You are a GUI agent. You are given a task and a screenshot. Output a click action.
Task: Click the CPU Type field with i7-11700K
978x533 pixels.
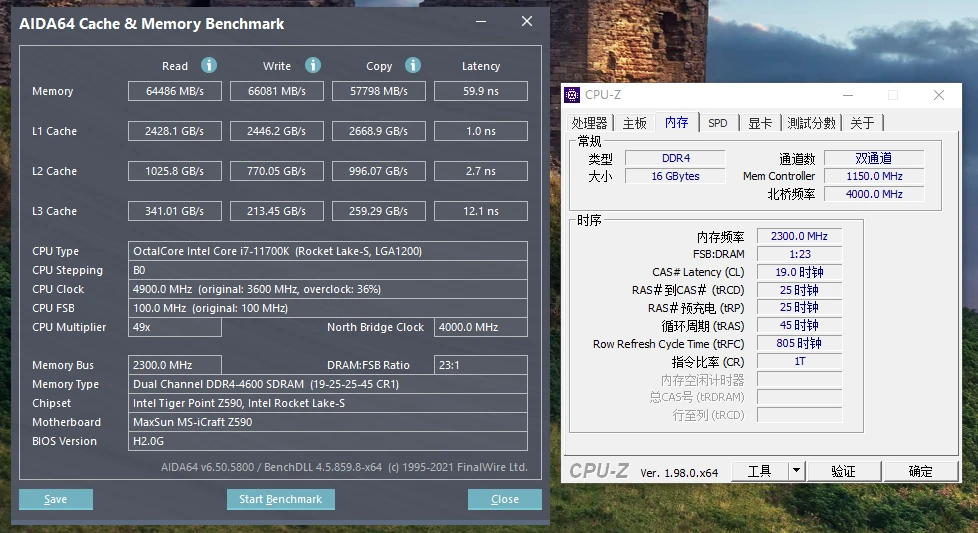tap(328, 251)
